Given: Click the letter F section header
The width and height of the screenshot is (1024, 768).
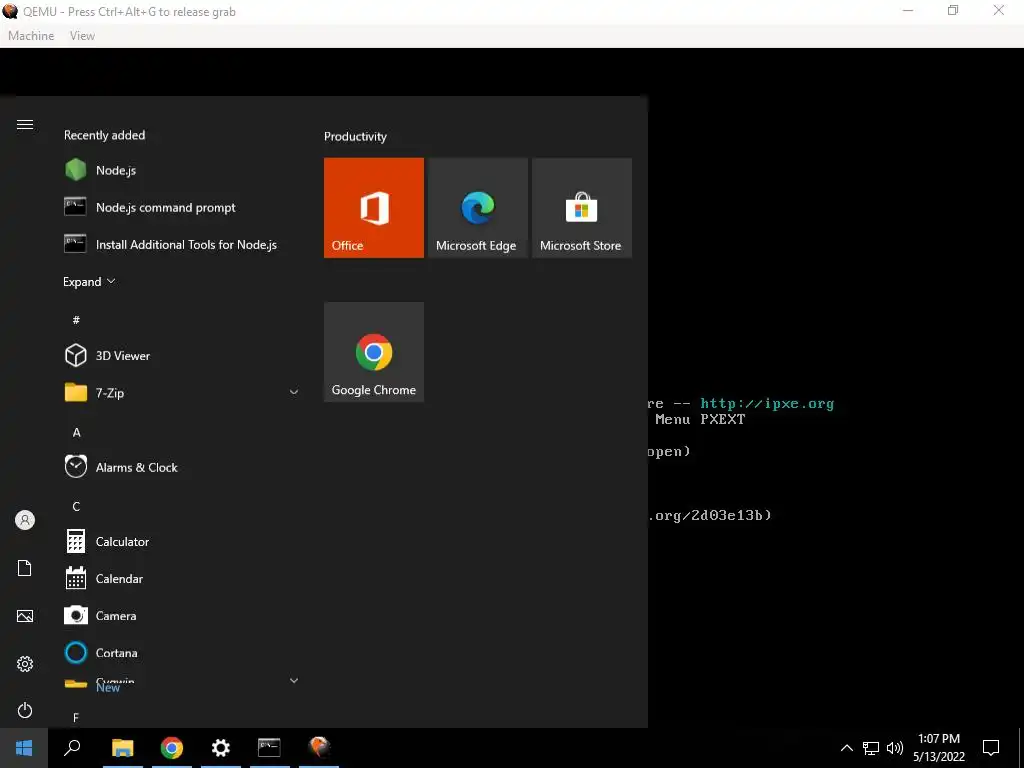Looking at the screenshot, I should pos(76,718).
